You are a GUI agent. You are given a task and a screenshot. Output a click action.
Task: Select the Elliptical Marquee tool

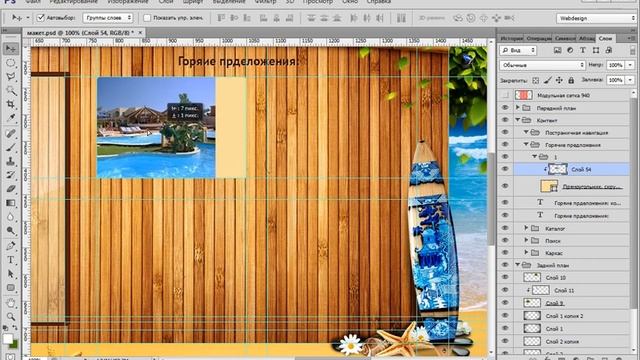coord(11,63)
